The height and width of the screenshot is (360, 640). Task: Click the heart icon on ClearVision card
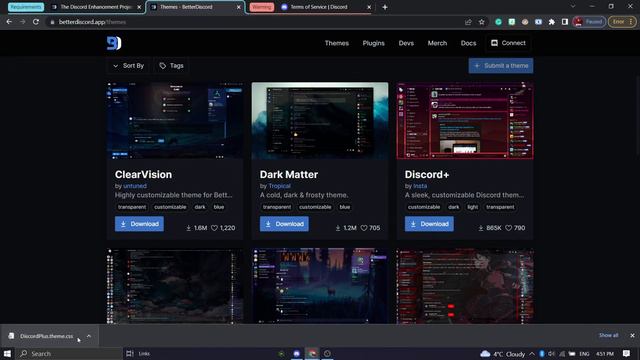(214, 228)
